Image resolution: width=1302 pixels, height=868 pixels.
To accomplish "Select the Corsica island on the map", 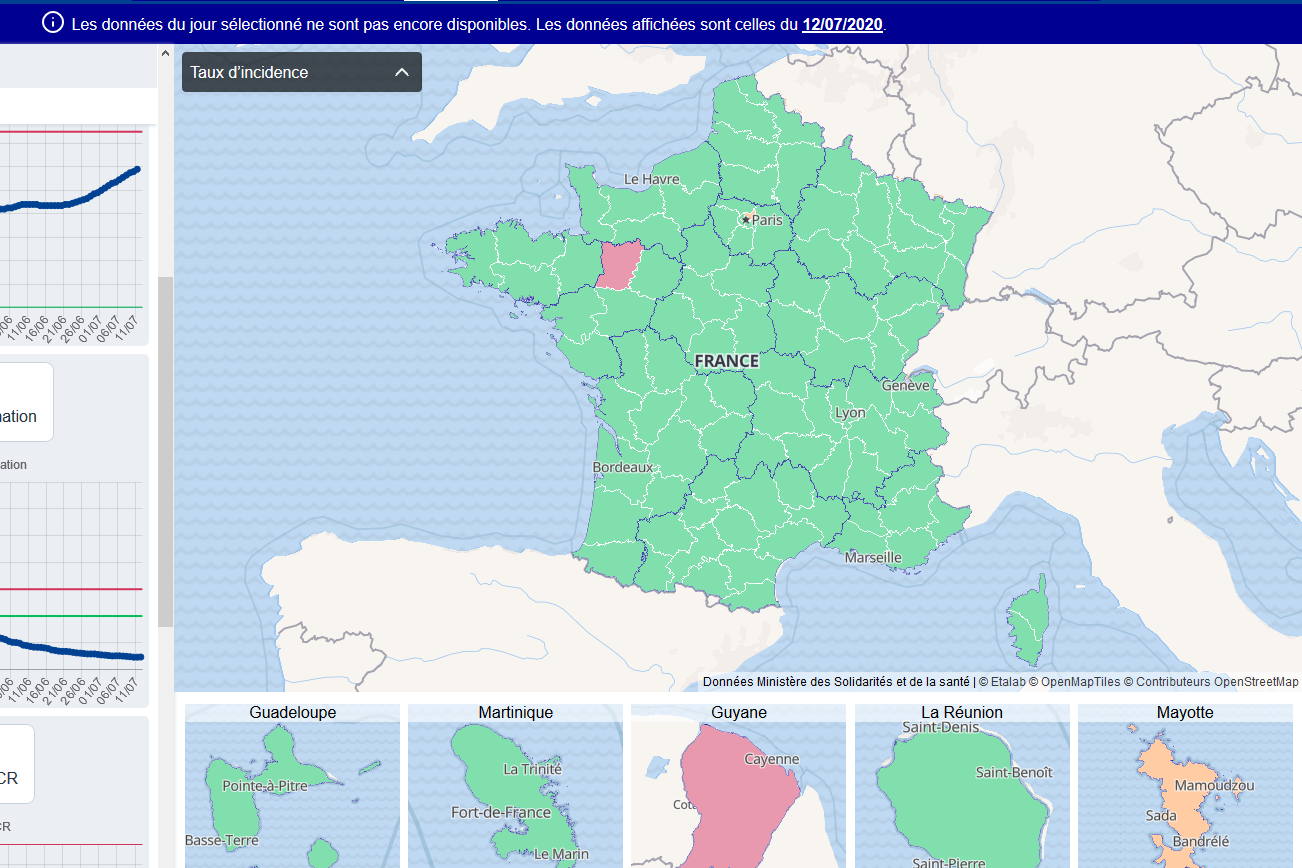I will [1029, 614].
